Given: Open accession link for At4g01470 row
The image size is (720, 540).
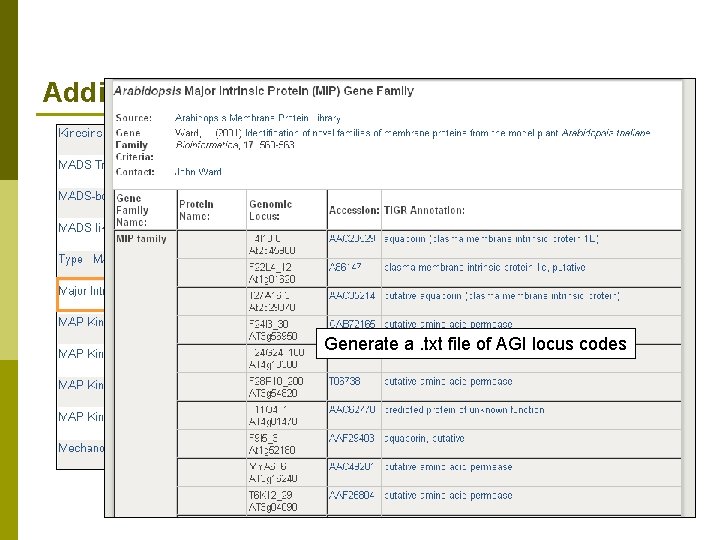Looking at the screenshot, I should (x=352, y=410).
